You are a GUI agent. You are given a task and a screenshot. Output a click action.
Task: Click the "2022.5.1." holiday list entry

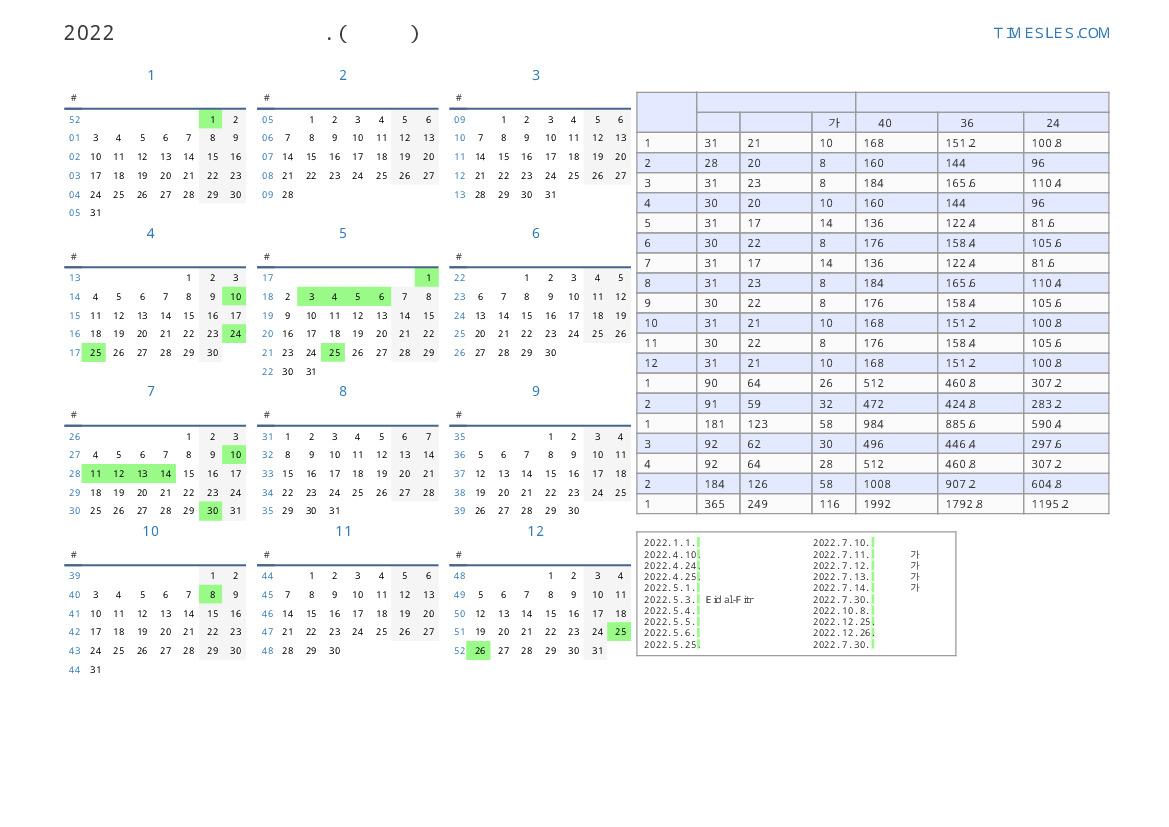[x=669, y=588]
